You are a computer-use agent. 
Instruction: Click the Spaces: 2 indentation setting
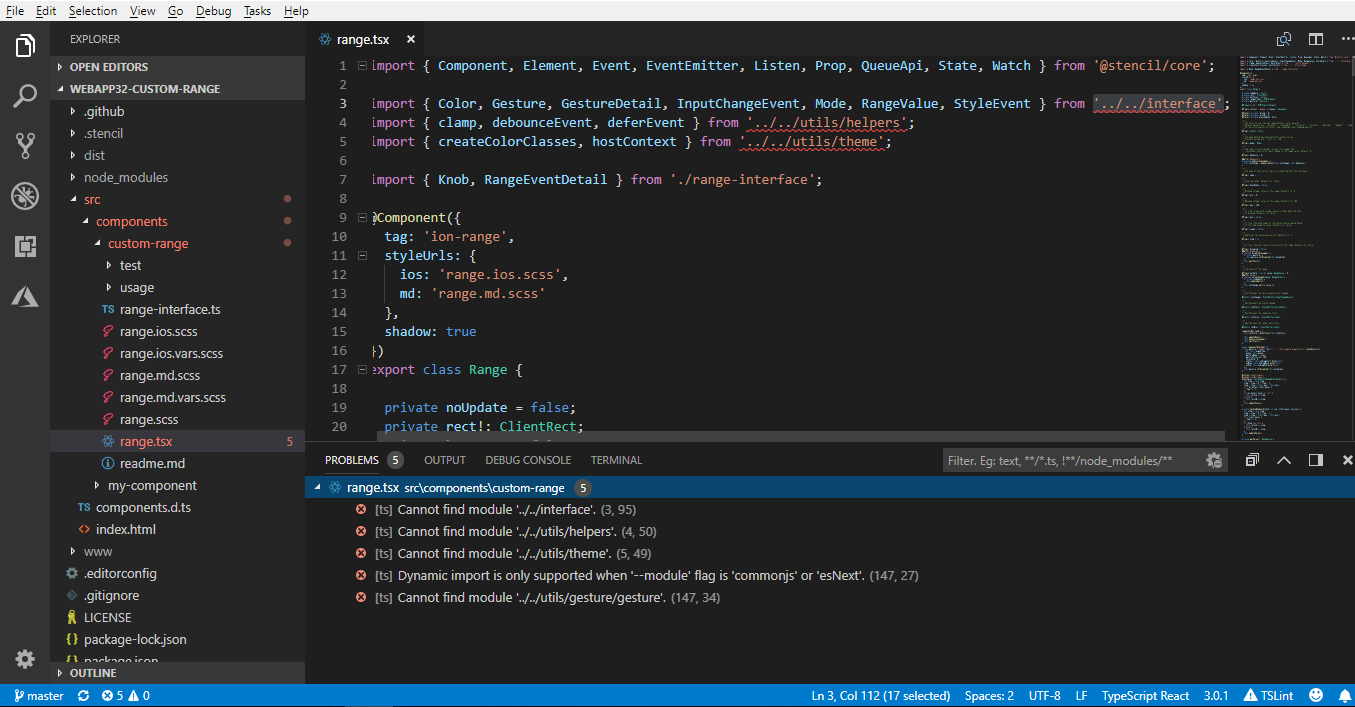pyautogui.click(x=989, y=695)
